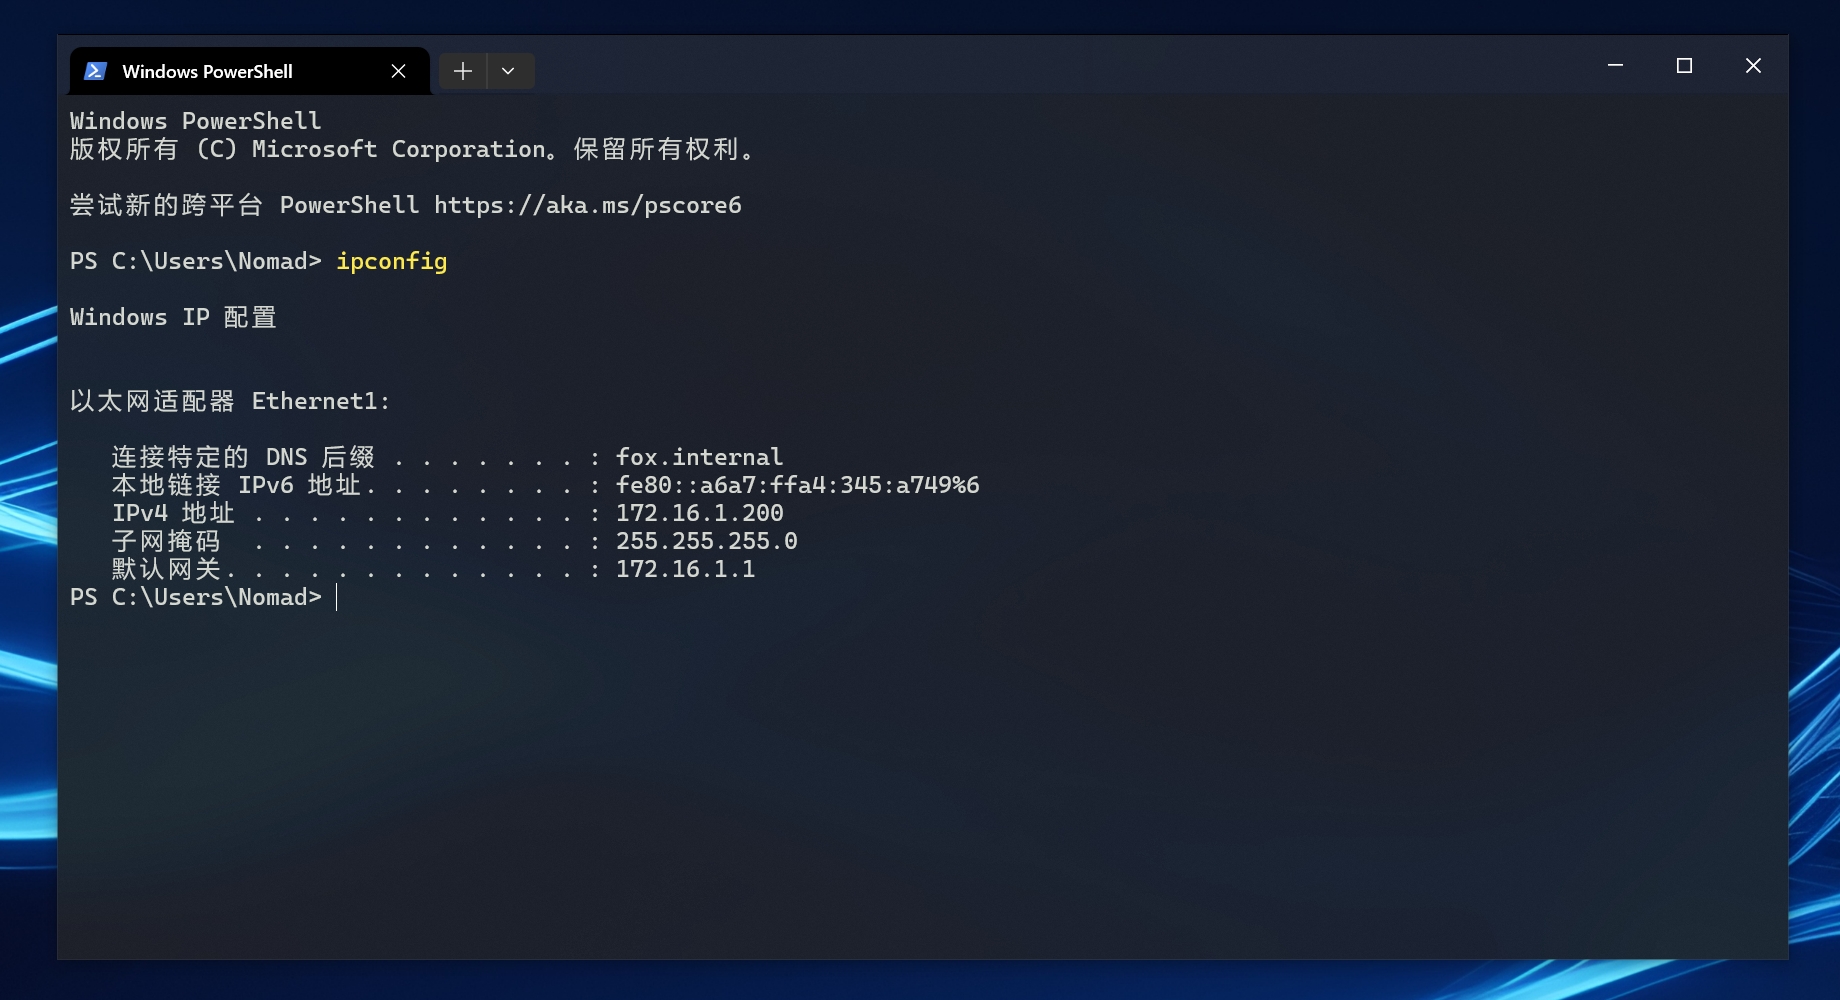Select the Windows PowerShell tab
Viewport: 1840px width, 1000px height.
[250, 71]
